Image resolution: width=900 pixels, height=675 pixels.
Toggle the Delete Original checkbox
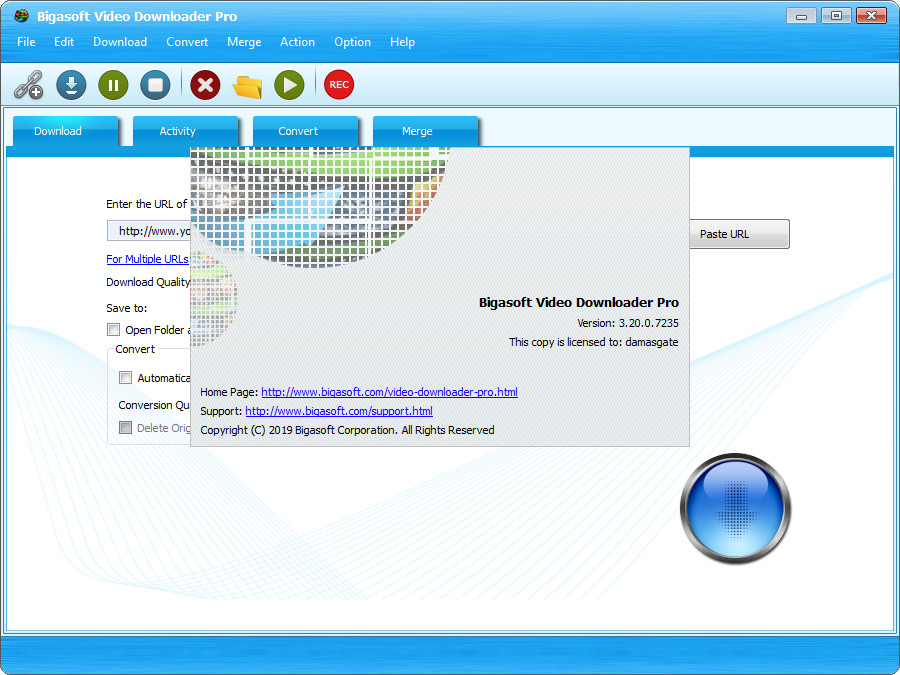click(125, 428)
